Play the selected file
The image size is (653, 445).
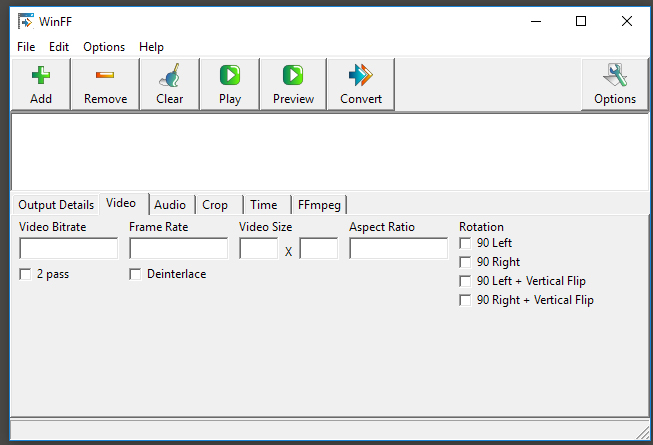(x=229, y=85)
